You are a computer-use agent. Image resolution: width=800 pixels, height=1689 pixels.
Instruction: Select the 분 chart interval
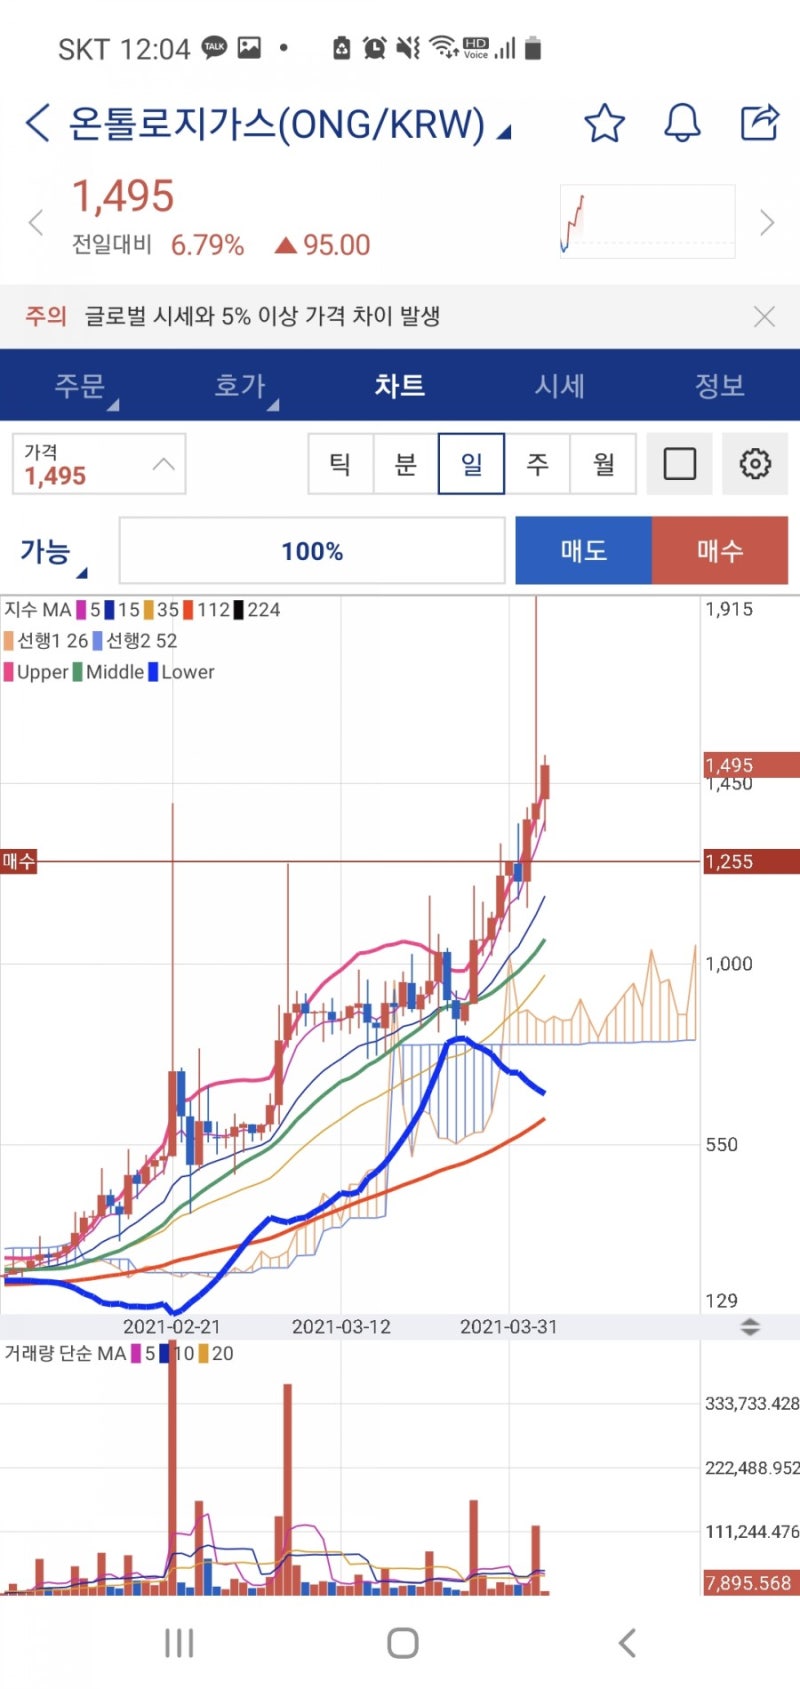pyautogui.click(x=406, y=464)
